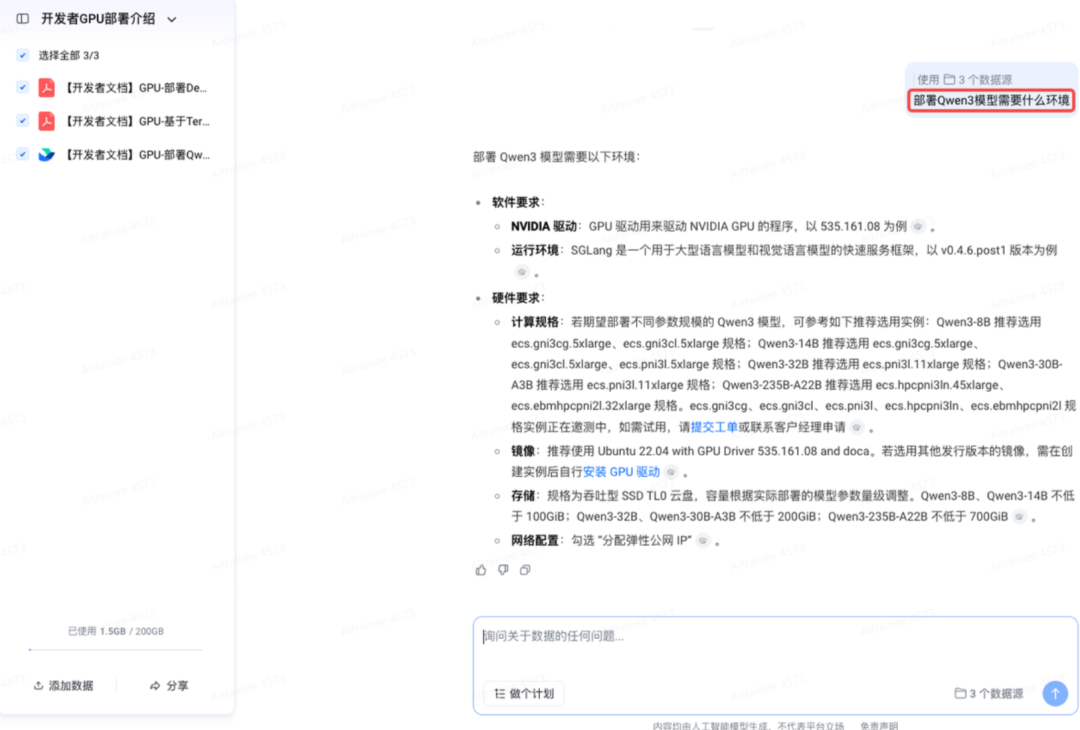
Task: Open PDF icon of GPU-部署De... document
Action: click(46, 87)
